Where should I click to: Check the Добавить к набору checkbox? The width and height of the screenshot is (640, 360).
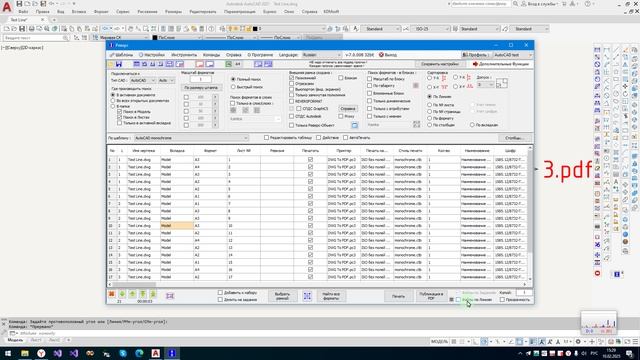pyautogui.click(x=220, y=293)
